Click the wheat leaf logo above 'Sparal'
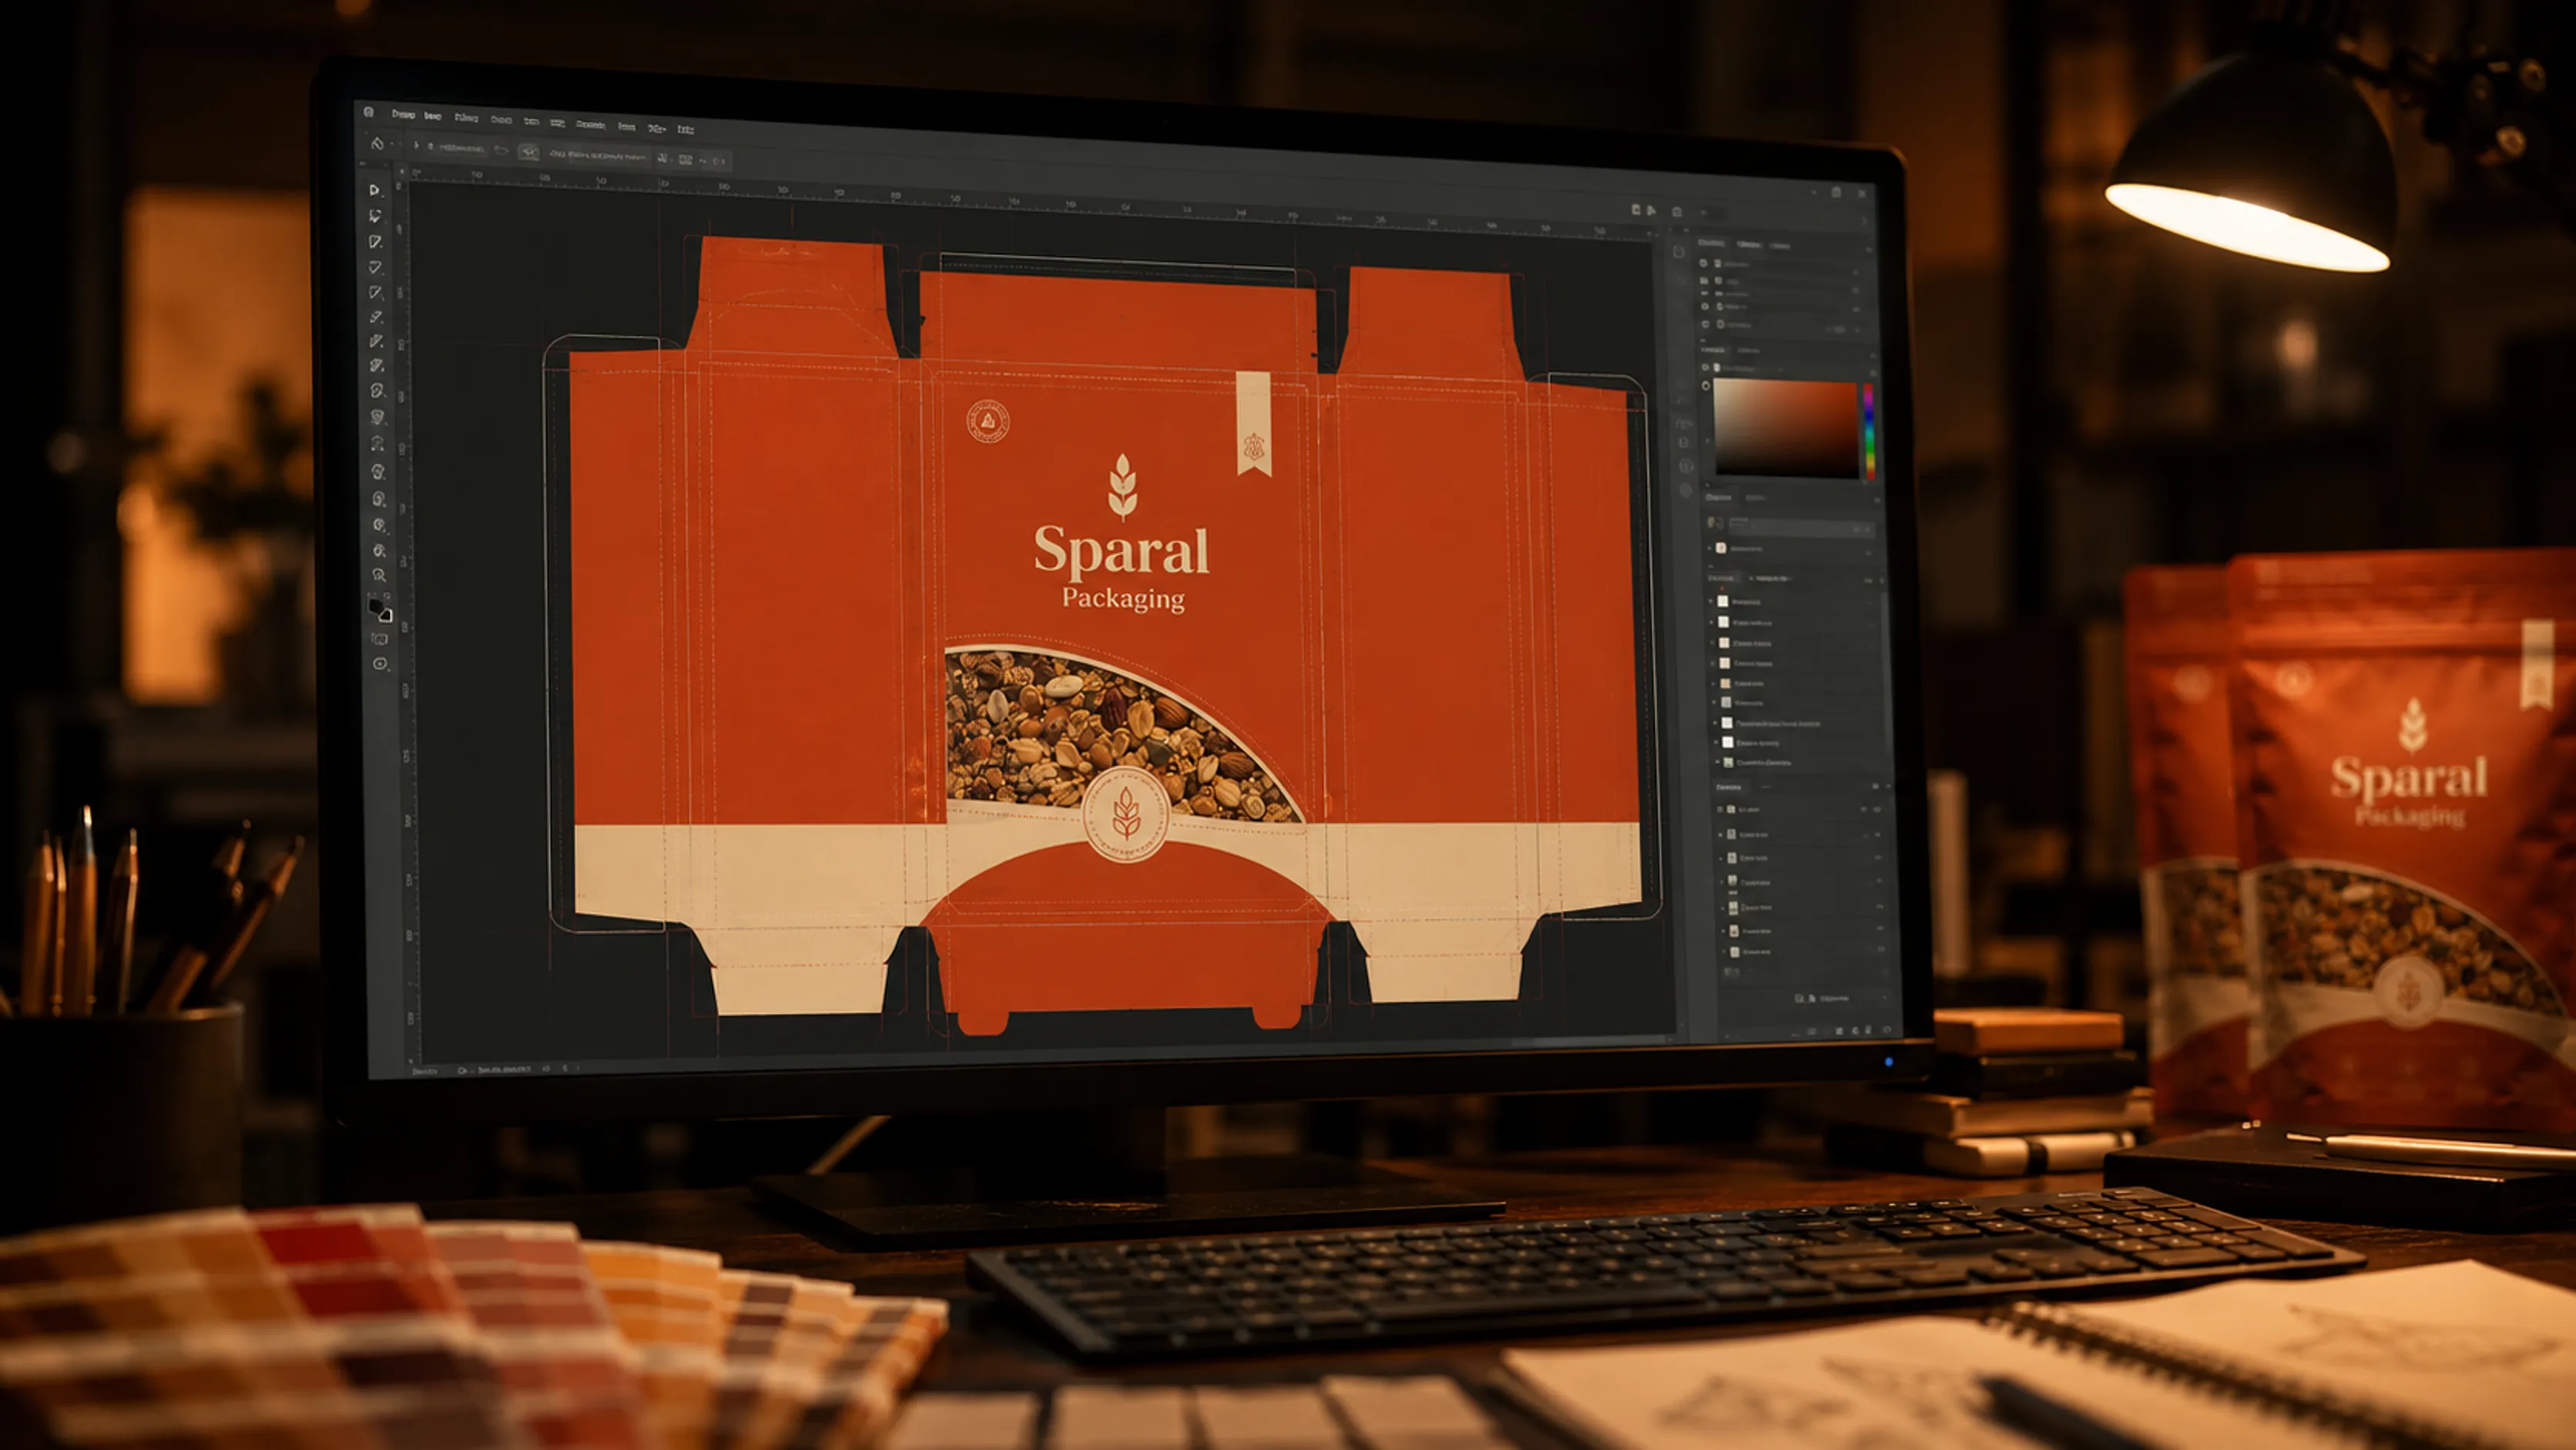Screen dimensions: 2576x1450 click(x=1123, y=487)
